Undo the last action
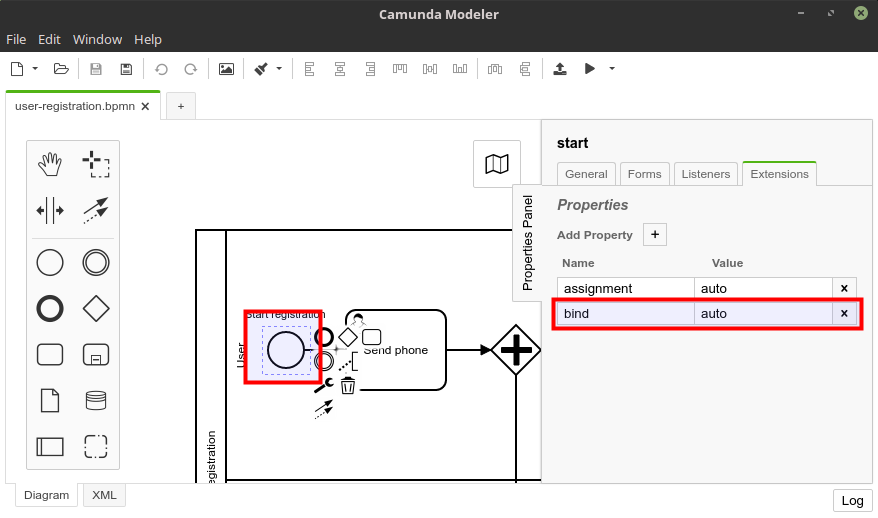Viewport: 878px width, 518px height. click(x=161, y=69)
